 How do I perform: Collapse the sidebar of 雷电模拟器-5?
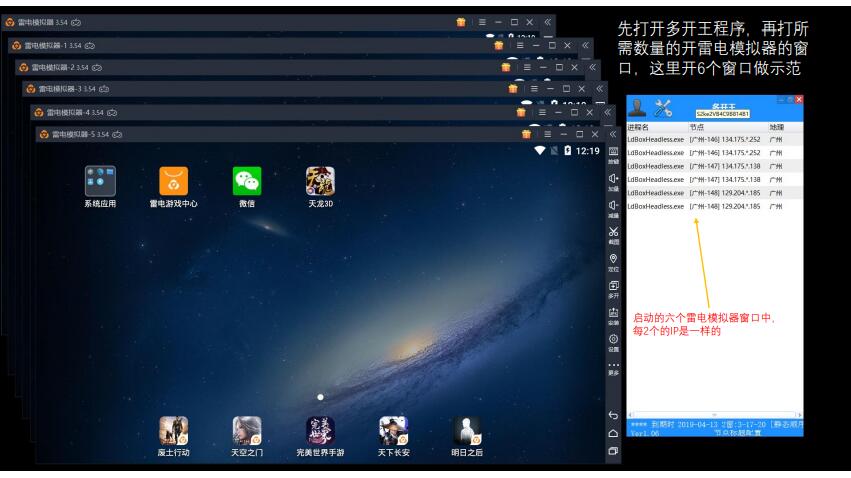click(x=613, y=134)
